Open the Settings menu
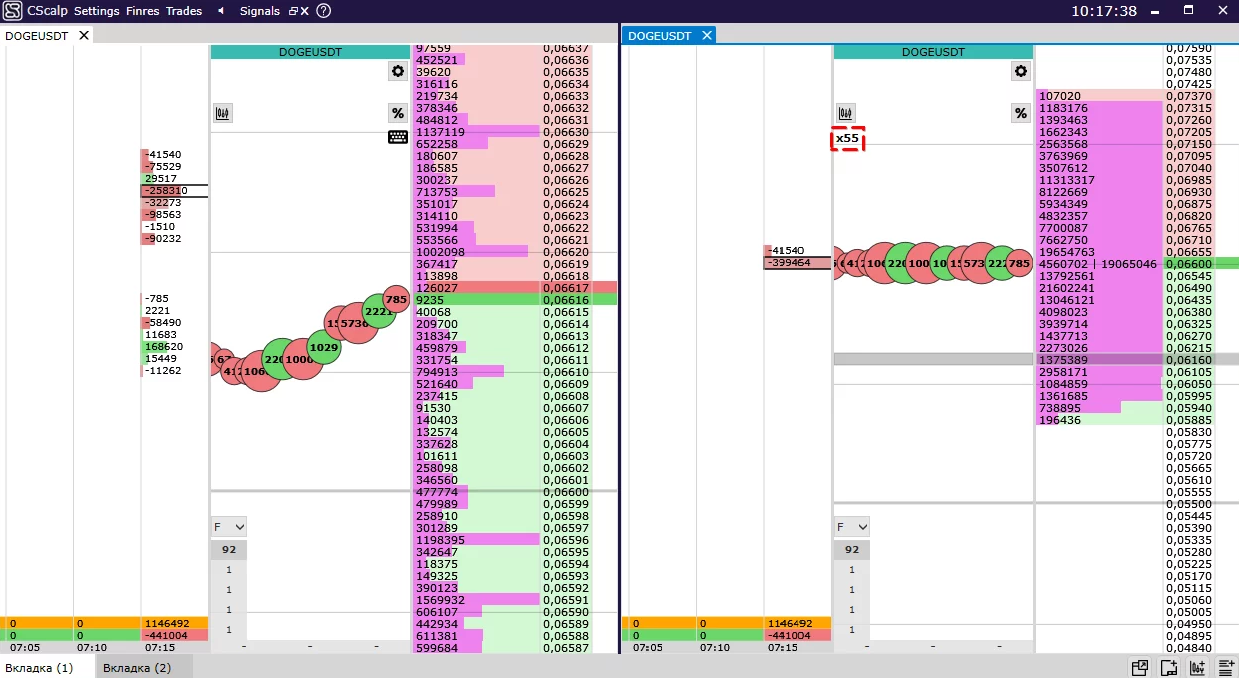The width and height of the screenshot is (1239, 678). pyautogui.click(x=96, y=11)
